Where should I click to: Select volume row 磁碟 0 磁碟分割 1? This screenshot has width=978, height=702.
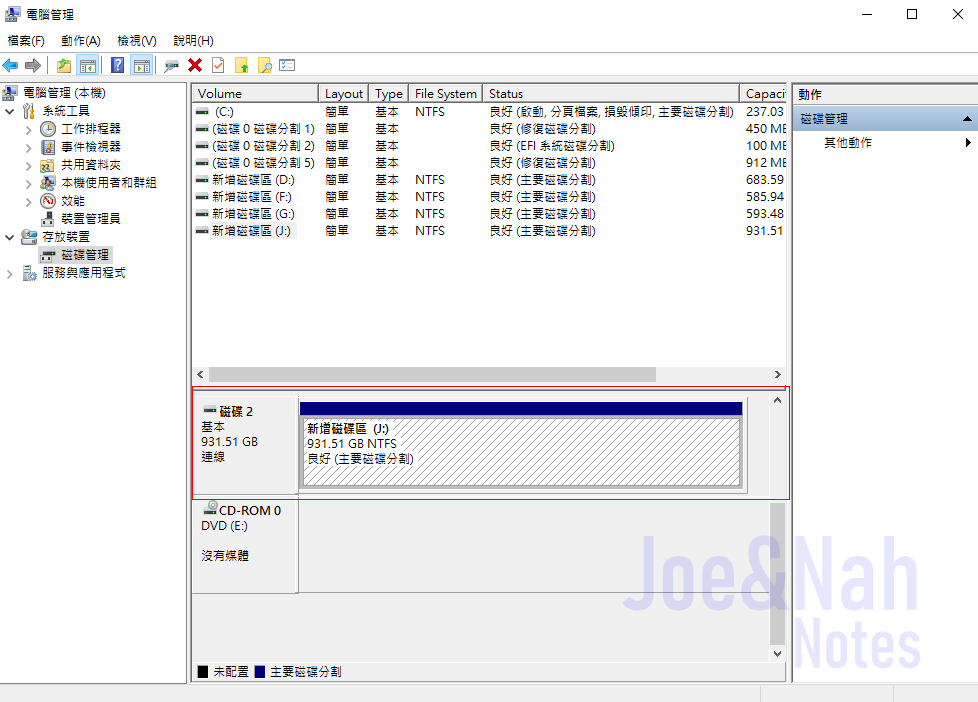[x=490, y=129]
